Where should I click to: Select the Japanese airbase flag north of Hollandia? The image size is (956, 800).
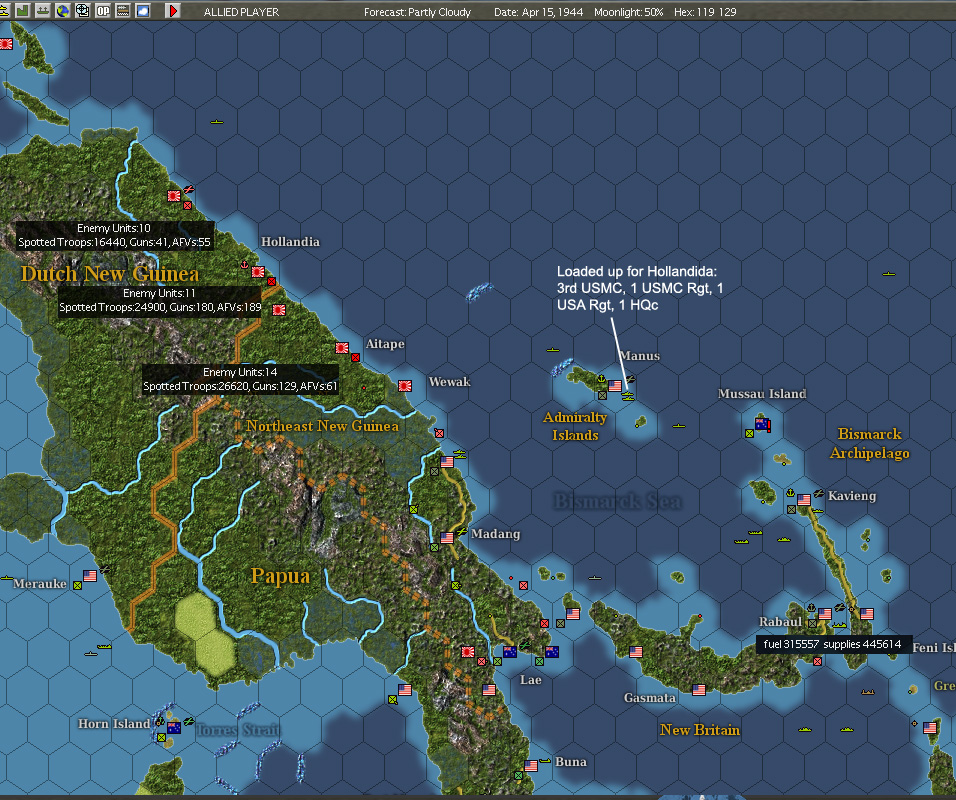pyautogui.click(x=174, y=196)
